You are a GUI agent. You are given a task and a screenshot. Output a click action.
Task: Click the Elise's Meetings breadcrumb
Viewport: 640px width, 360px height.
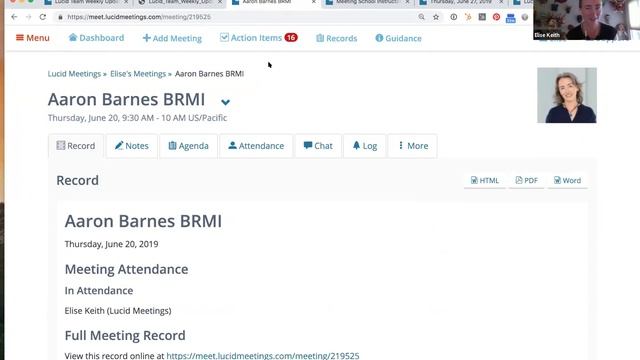(x=138, y=74)
